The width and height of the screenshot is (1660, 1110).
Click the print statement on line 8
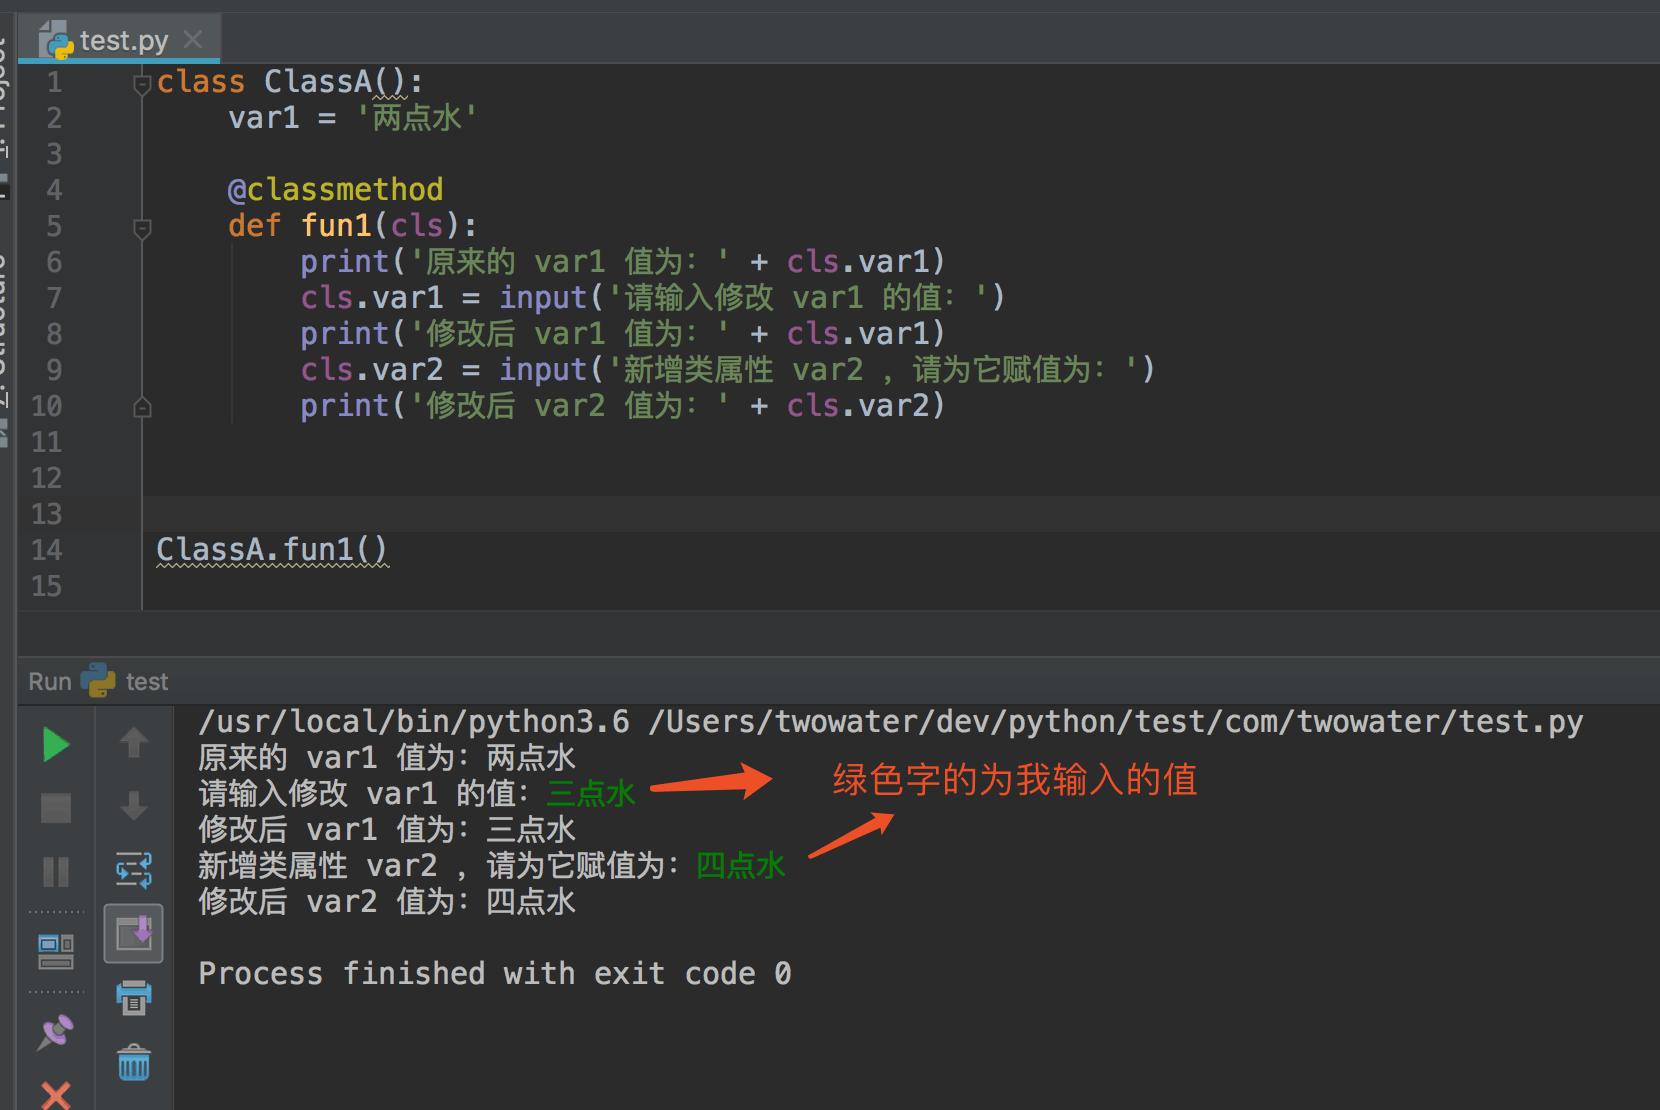[x=623, y=334]
